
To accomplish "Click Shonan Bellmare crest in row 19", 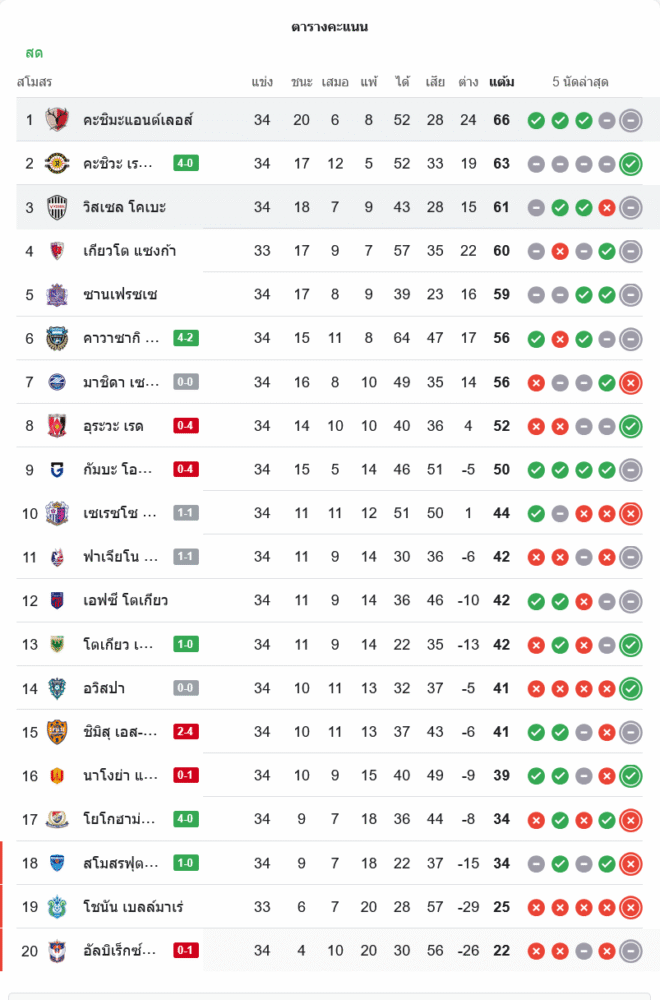I will pos(57,907).
